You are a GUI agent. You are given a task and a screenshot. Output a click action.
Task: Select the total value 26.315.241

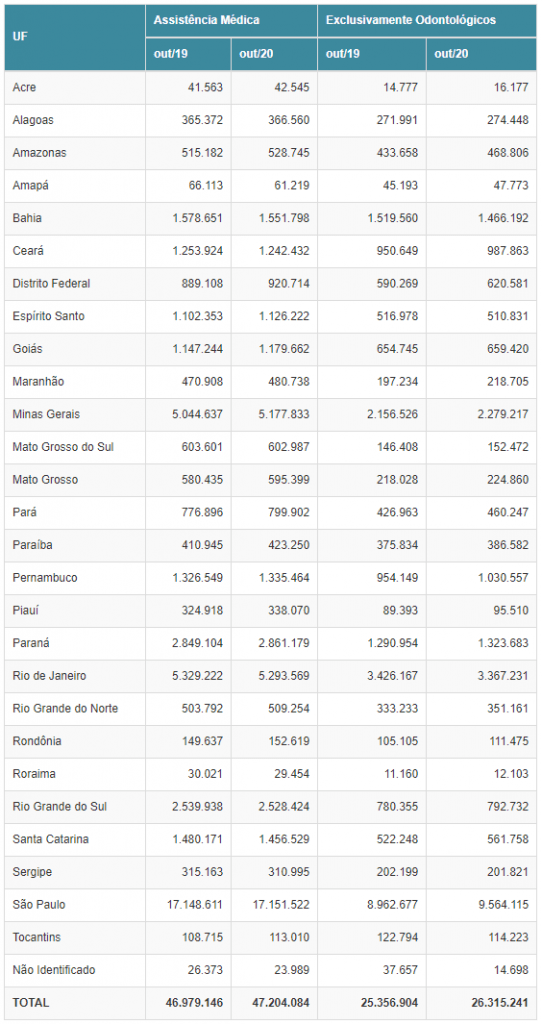click(499, 1002)
